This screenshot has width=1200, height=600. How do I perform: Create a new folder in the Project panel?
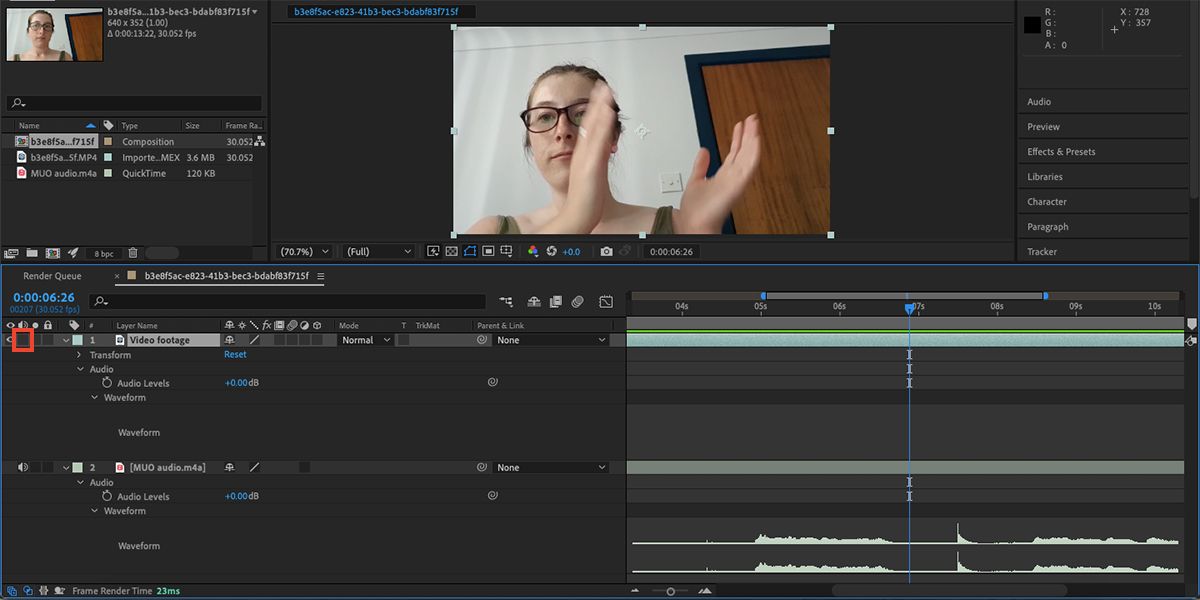pos(31,252)
